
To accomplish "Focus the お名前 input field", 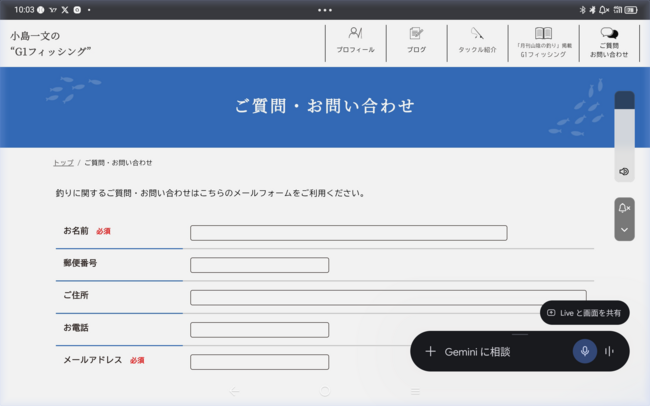I will 349,233.
